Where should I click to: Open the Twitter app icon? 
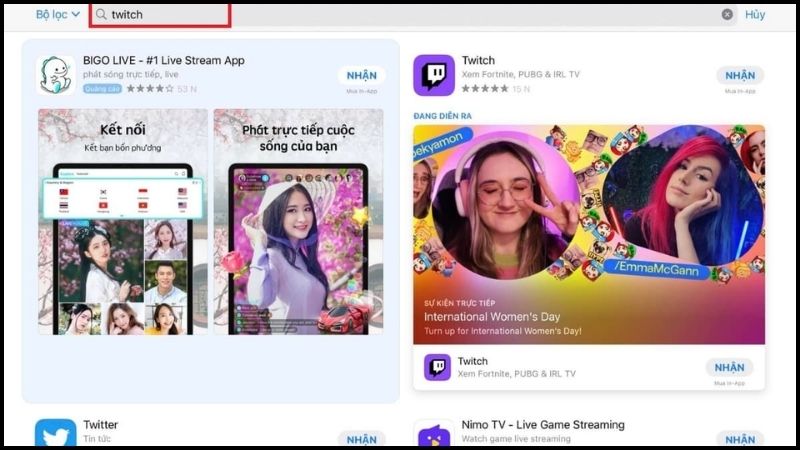[56, 434]
